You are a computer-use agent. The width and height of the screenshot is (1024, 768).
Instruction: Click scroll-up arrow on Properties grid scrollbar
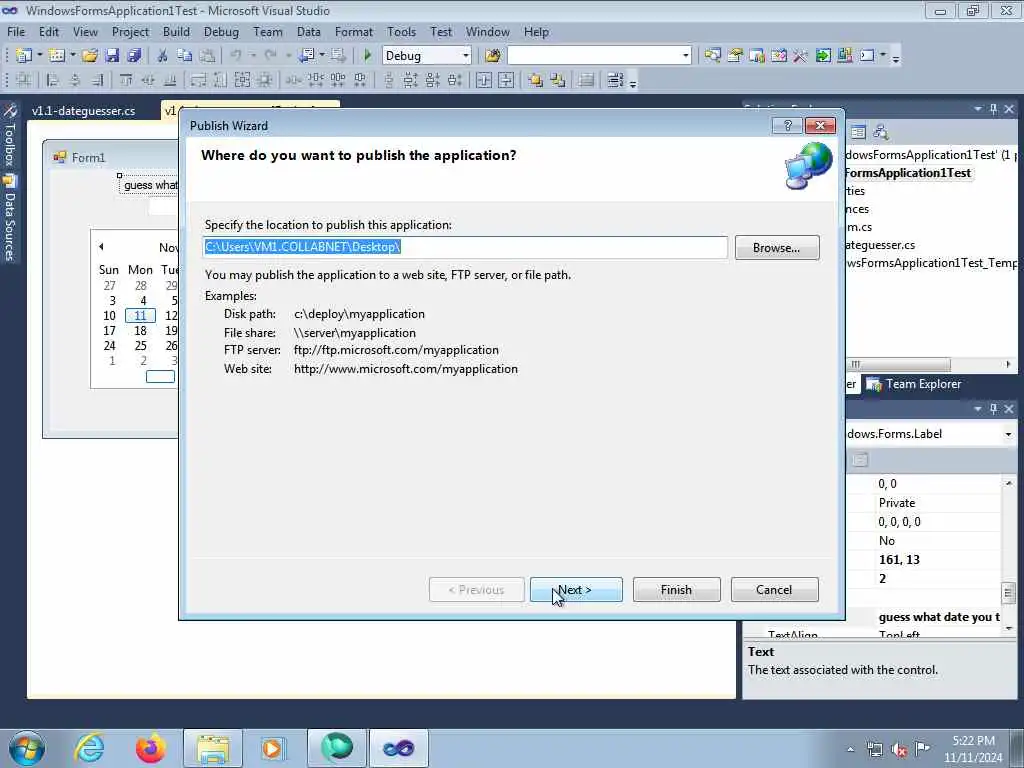coord(1008,484)
